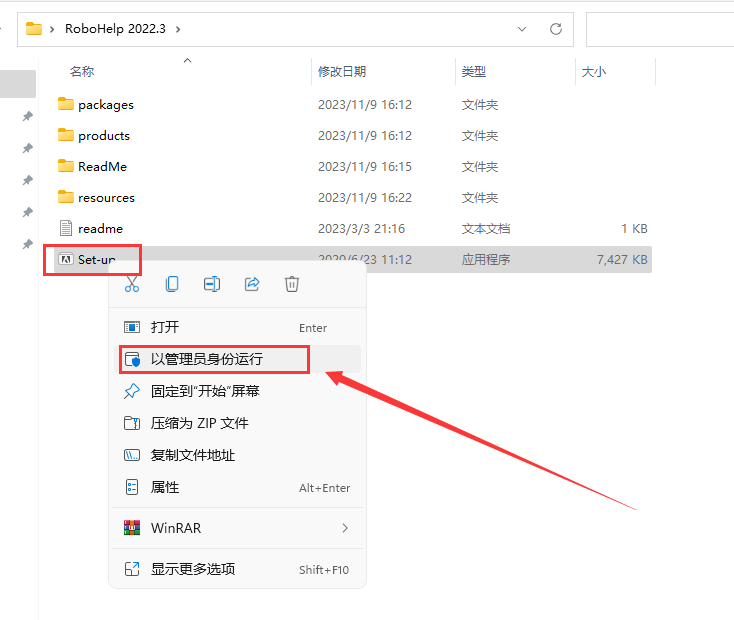Click the Copy icon in context menu
This screenshot has width=734, height=620.
(172, 284)
